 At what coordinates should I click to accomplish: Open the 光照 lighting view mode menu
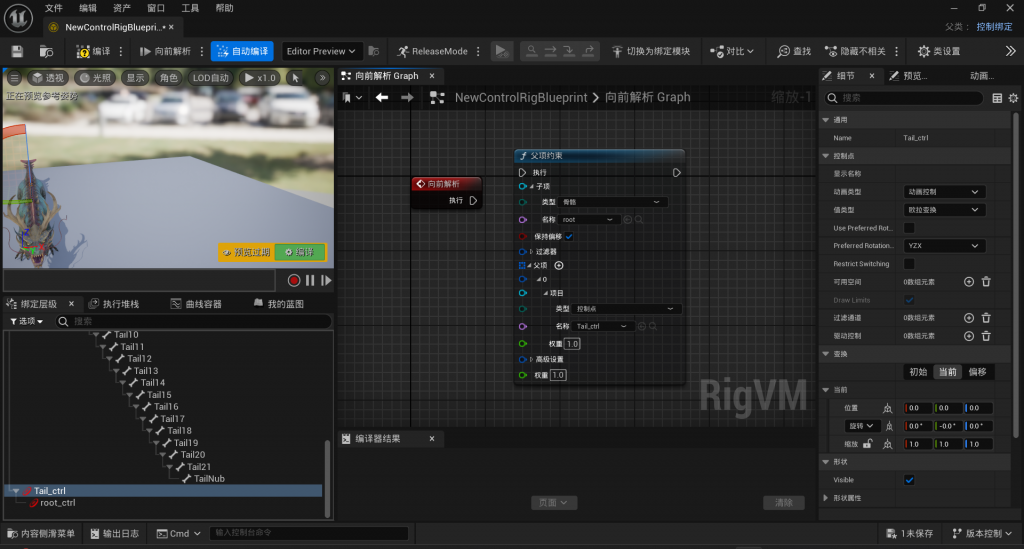point(95,78)
